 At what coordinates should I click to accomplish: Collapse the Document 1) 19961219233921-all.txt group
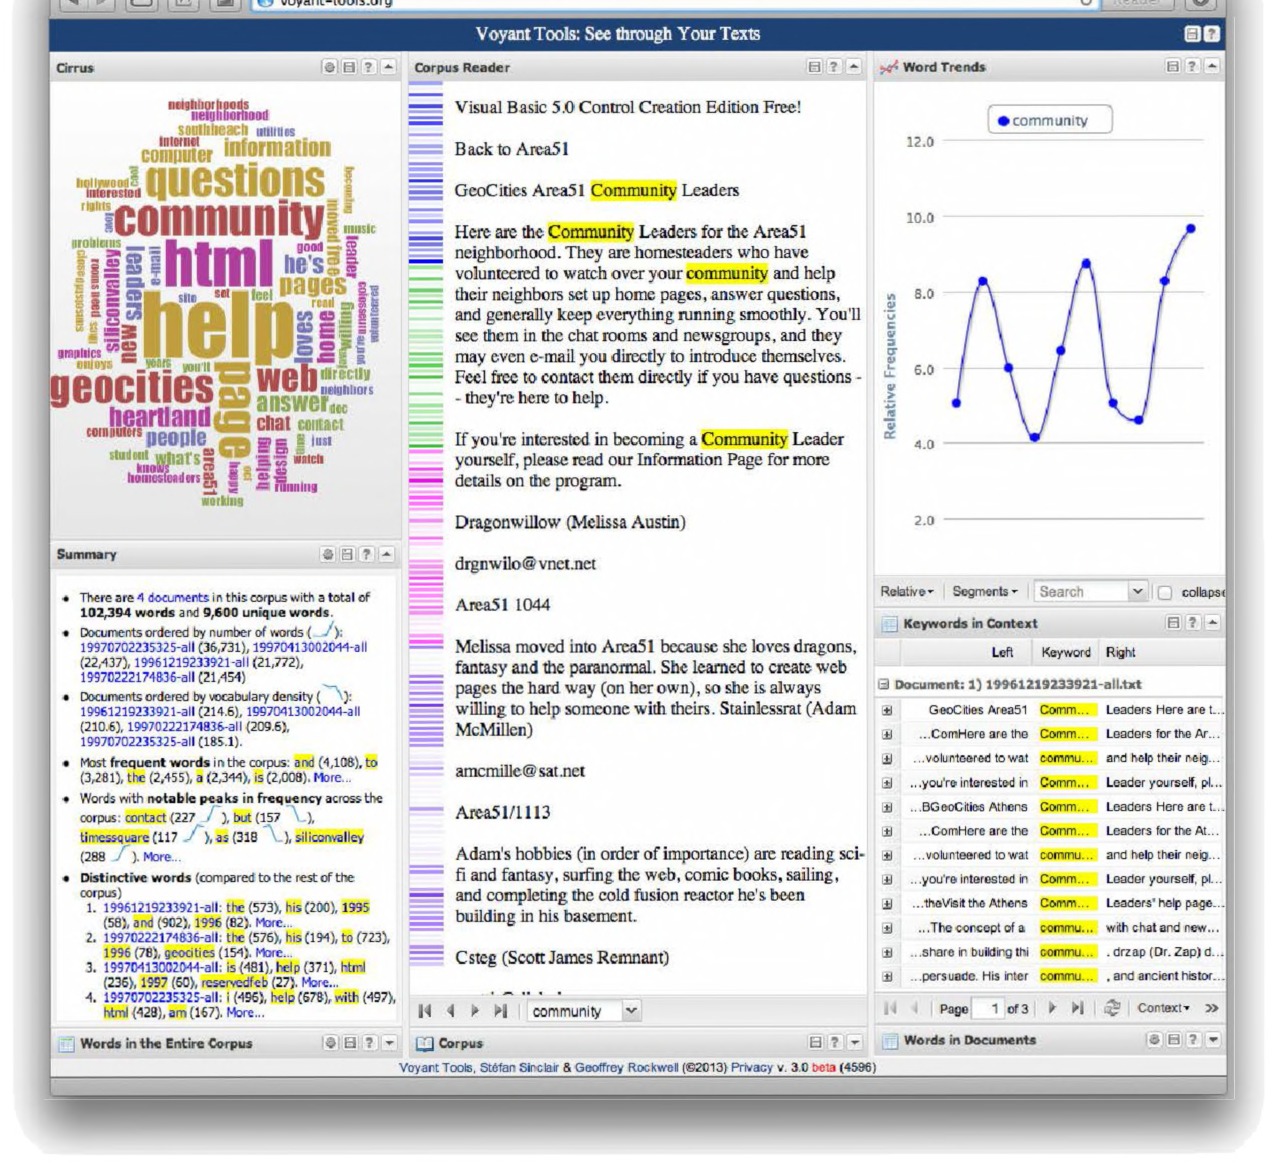coord(884,685)
